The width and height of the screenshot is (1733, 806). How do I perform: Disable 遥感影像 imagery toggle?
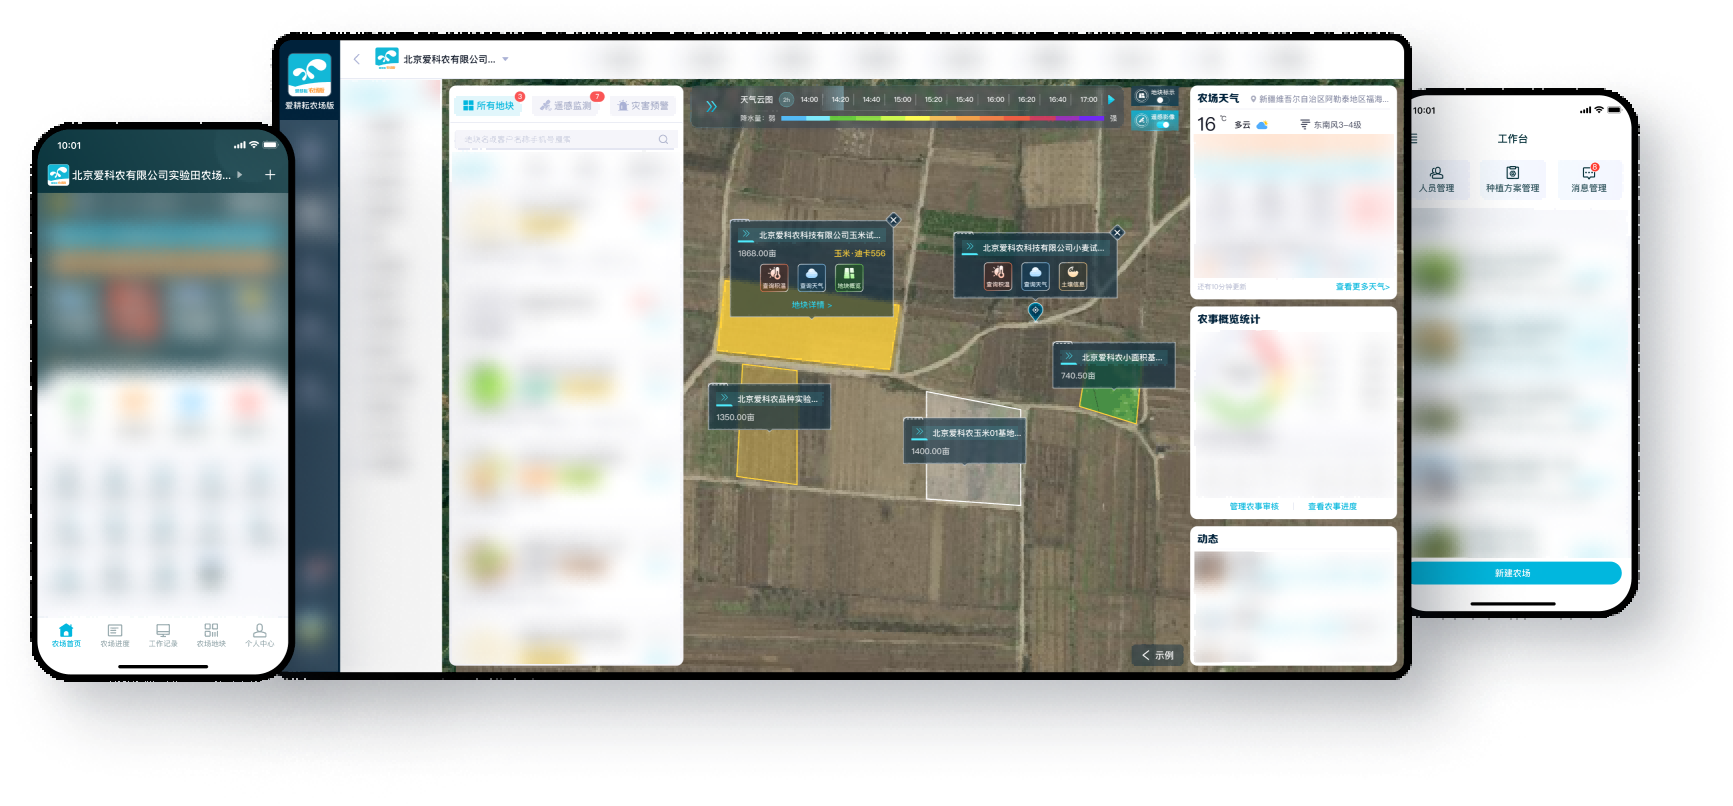pyautogui.click(x=1164, y=124)
